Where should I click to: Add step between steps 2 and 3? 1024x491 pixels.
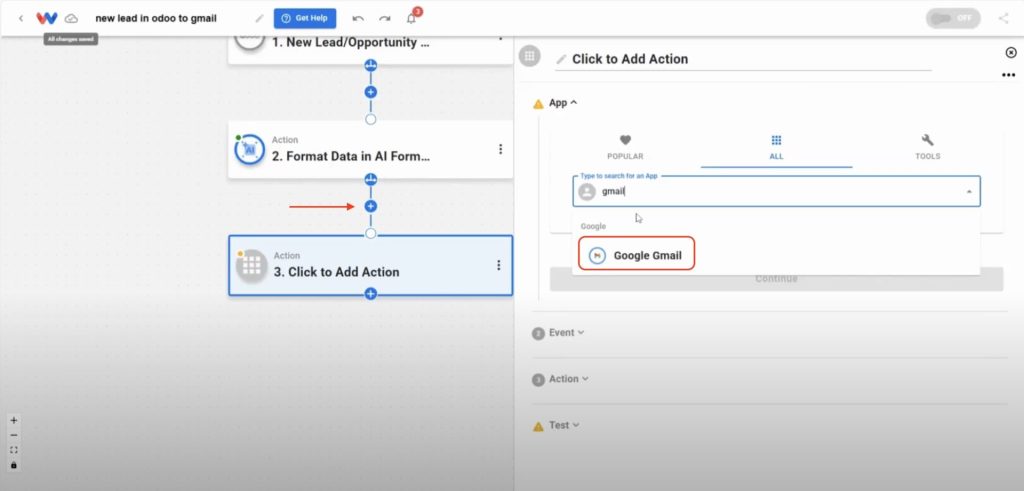coord(371,206)
